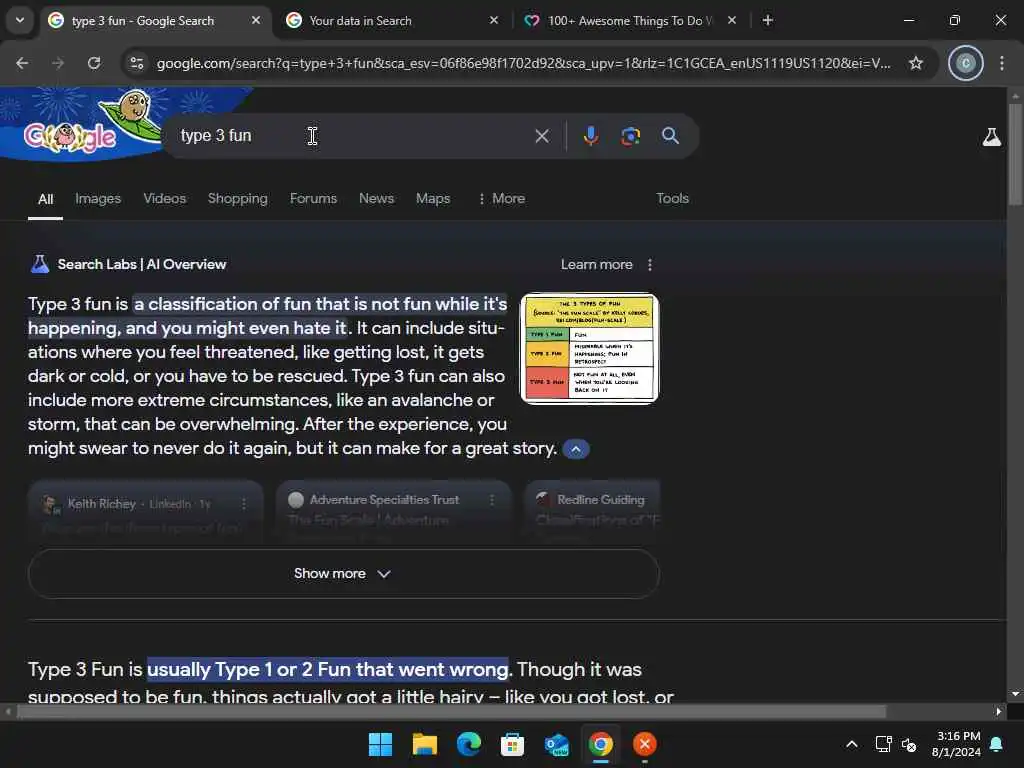This screenshot has width=1024, height=768.
Task: Show hidden system tray icons
Action: click(x=852, y=744)
